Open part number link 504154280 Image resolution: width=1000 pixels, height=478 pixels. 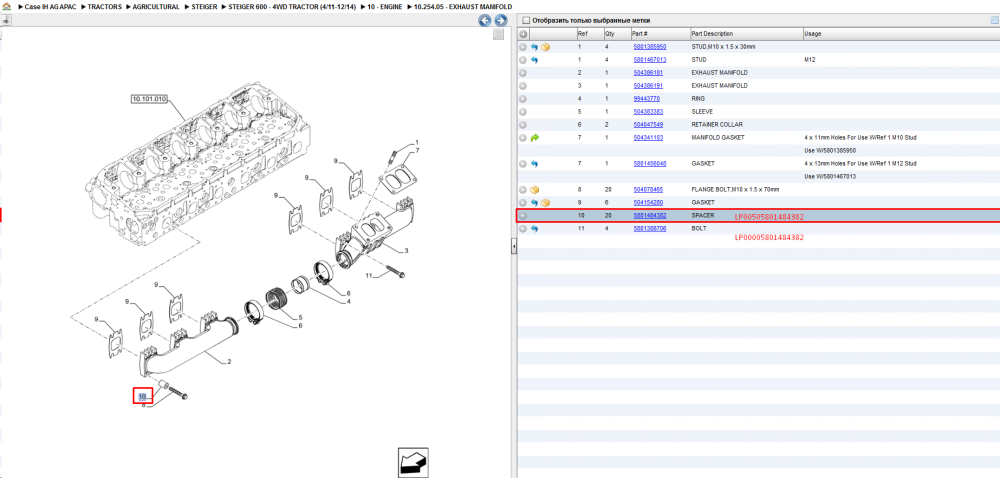tap(648, 203)
